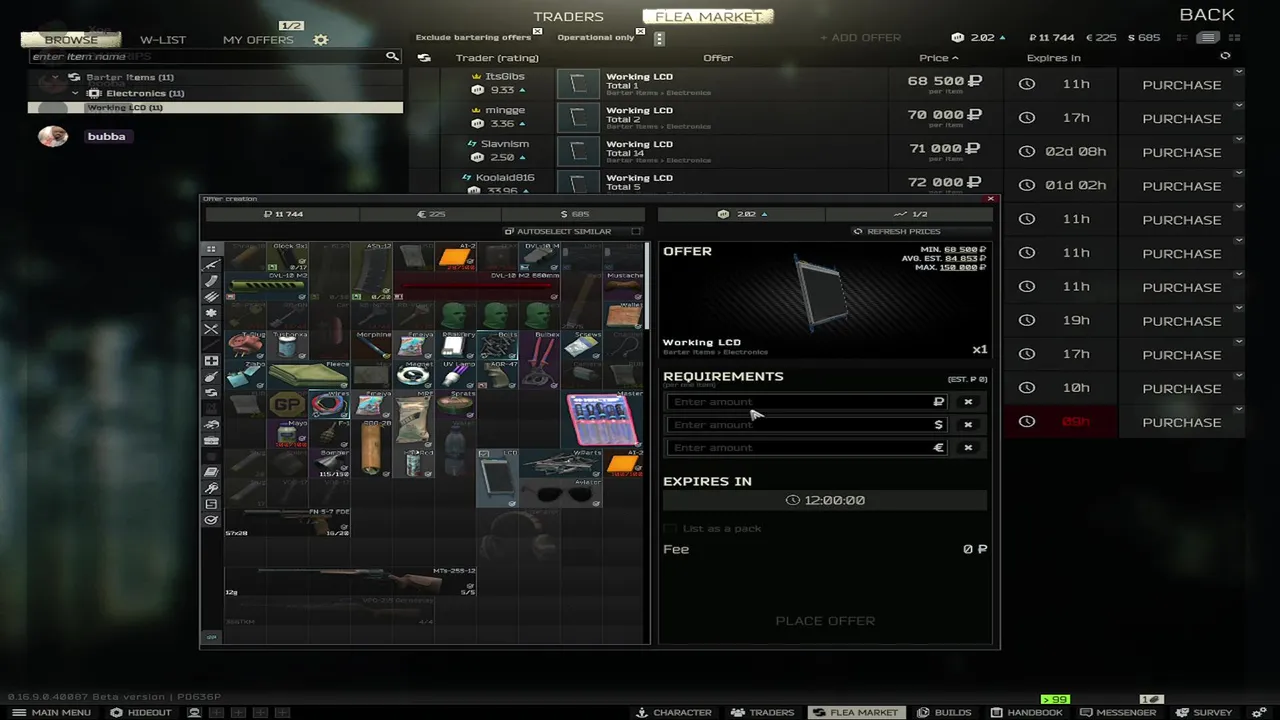Open Handbook in bottom menu
The image size is (1280, 720).
(x=1026, y=712)
